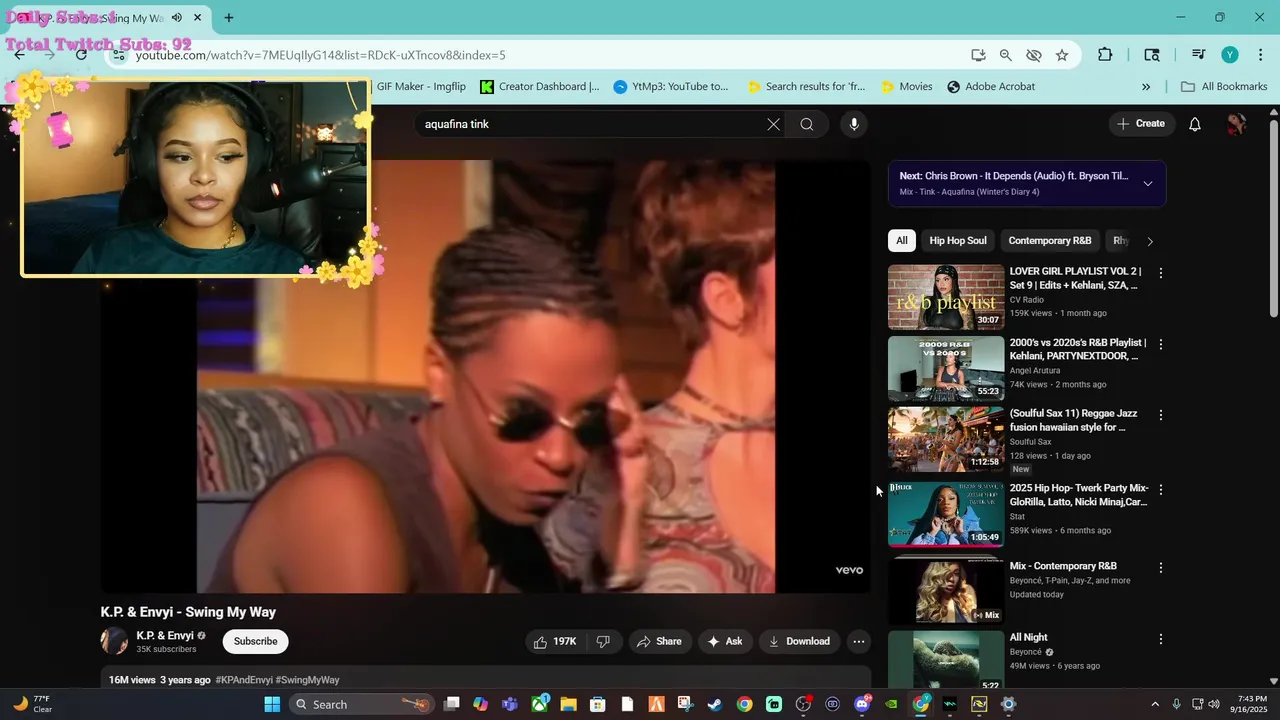
Task: Select the Contemporary R&B chip
Action: point(1050,241)
